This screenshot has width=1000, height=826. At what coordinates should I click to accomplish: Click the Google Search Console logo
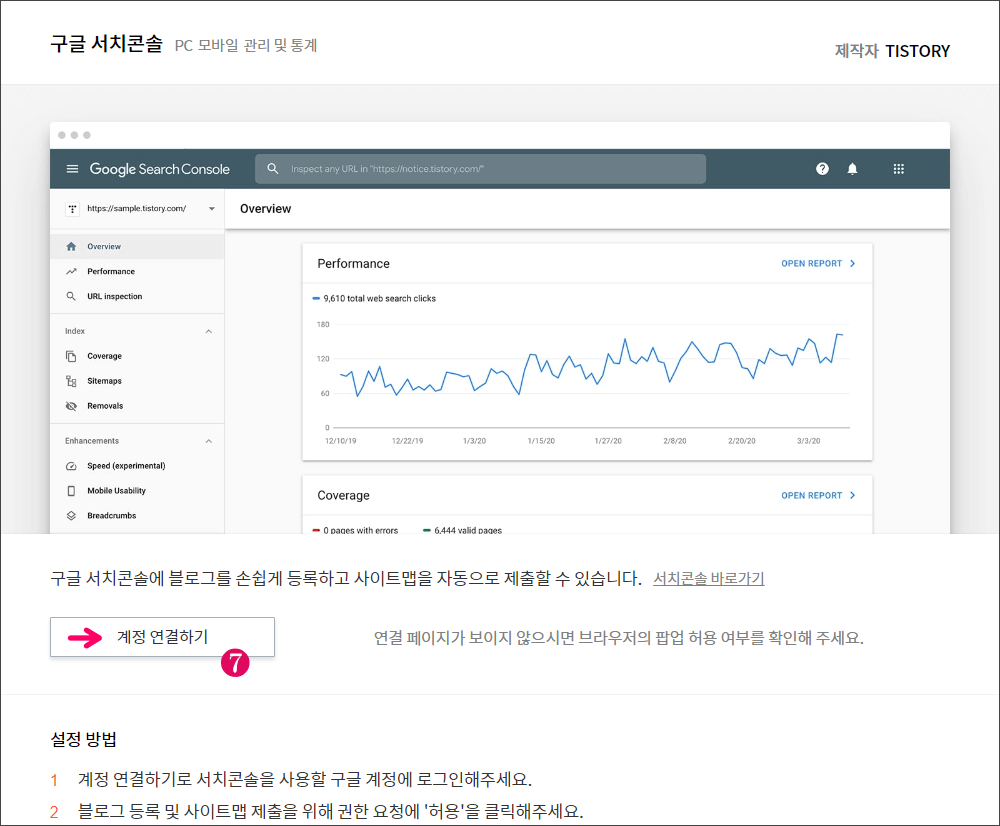[159, 169]
